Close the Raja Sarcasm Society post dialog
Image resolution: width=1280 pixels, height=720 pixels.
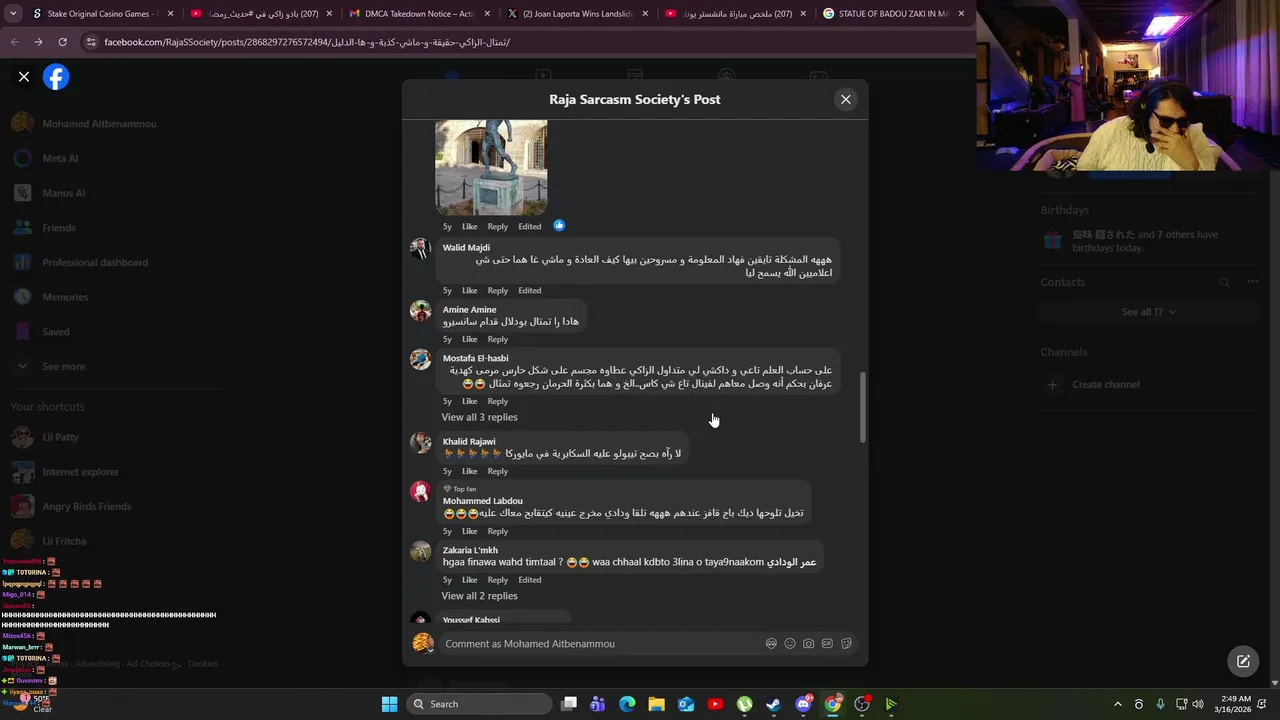click(x=846, y=99)
